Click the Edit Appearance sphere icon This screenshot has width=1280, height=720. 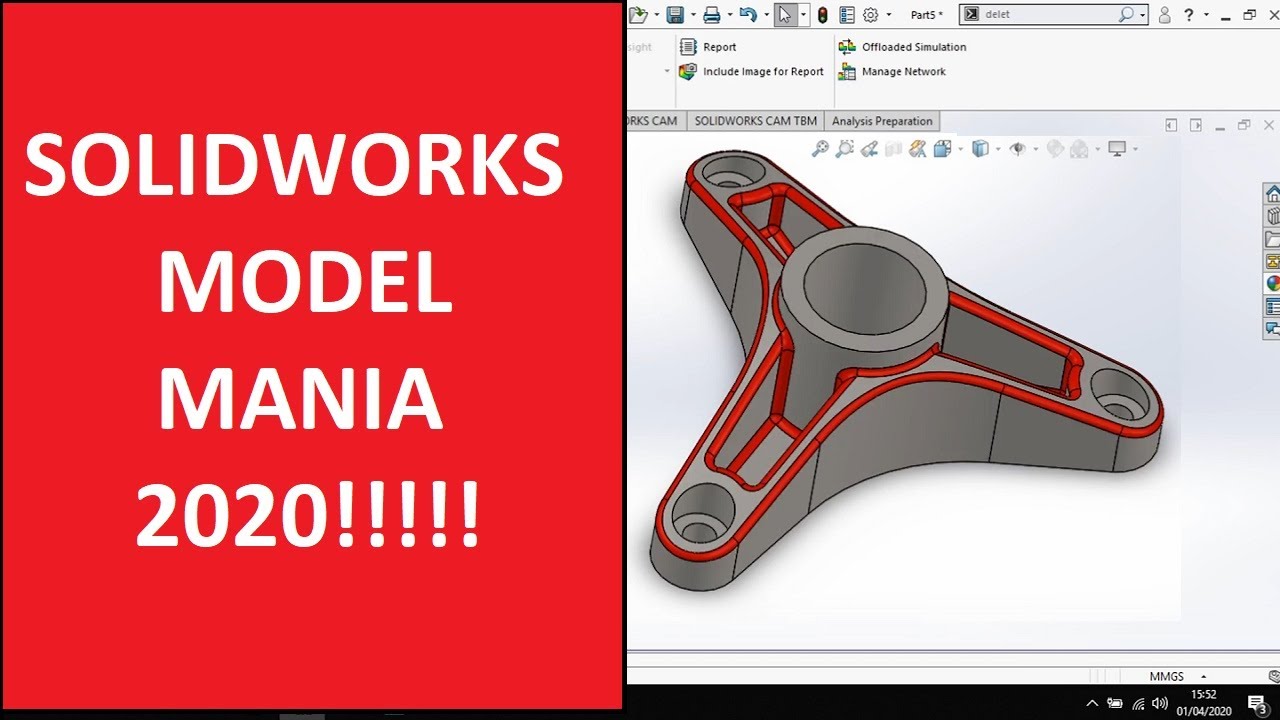pyautogui.click(x=1055, y=149)
